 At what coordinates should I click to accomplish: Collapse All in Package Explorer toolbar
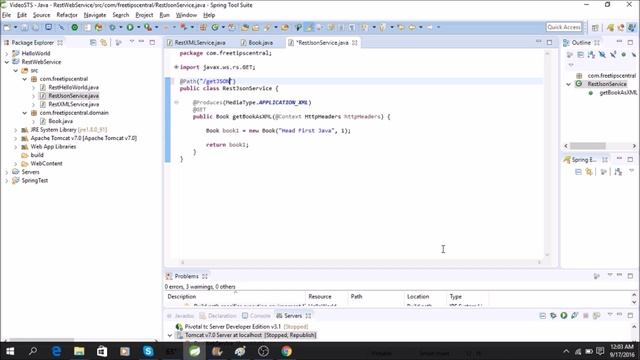93,42
